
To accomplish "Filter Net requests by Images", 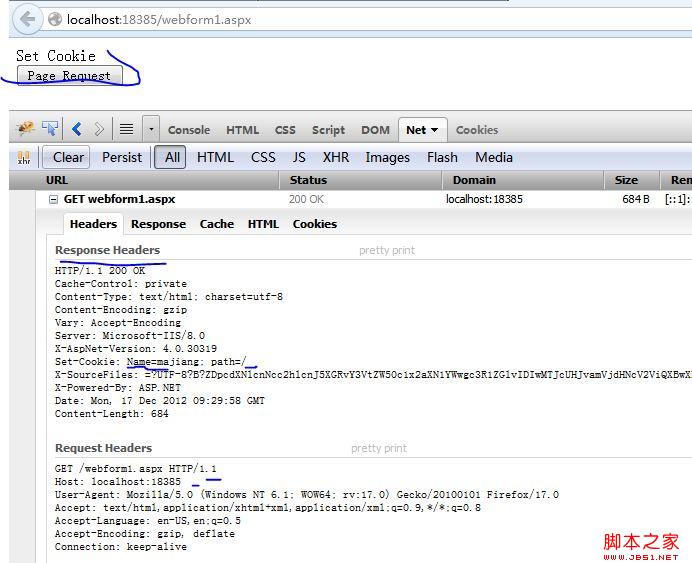I will (387, 158).
